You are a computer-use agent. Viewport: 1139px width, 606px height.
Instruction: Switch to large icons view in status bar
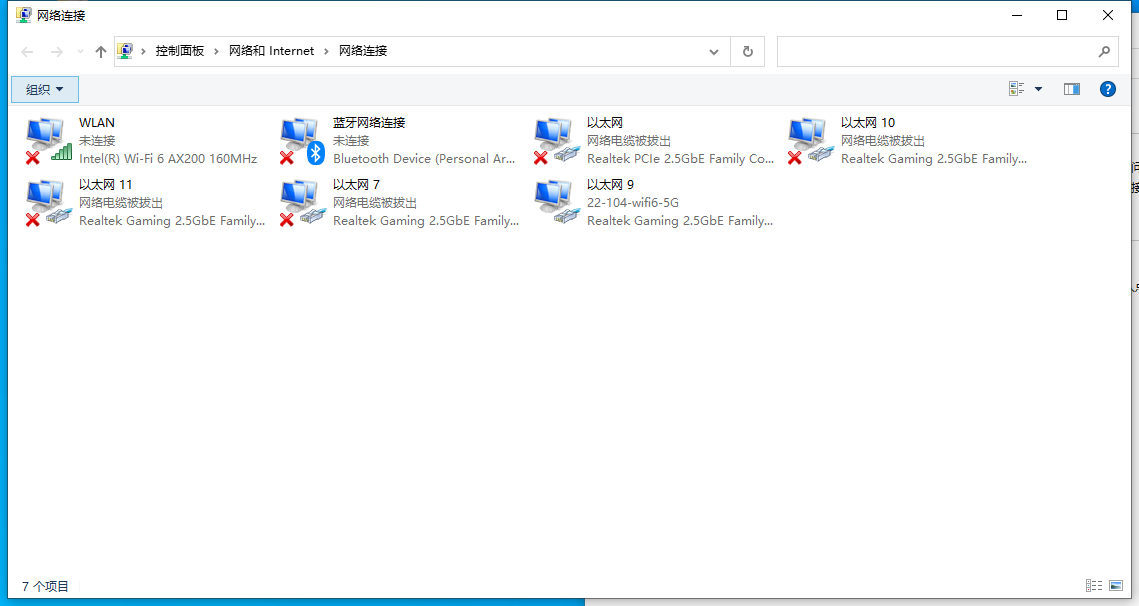[1116, 586]
